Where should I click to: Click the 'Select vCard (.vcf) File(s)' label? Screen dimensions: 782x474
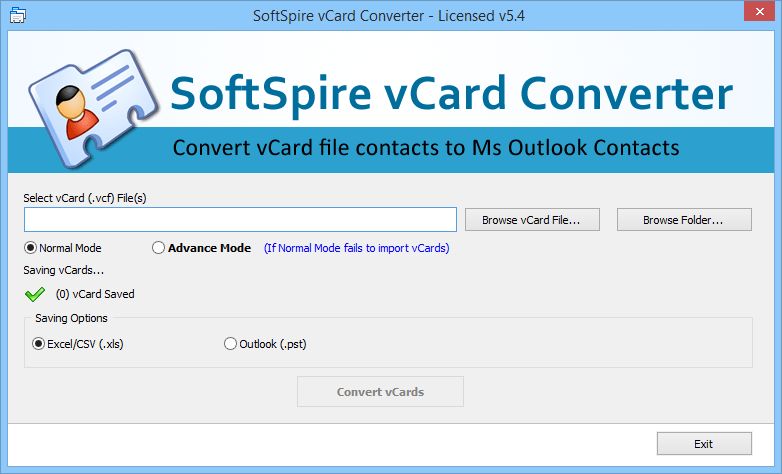point(85,198)
